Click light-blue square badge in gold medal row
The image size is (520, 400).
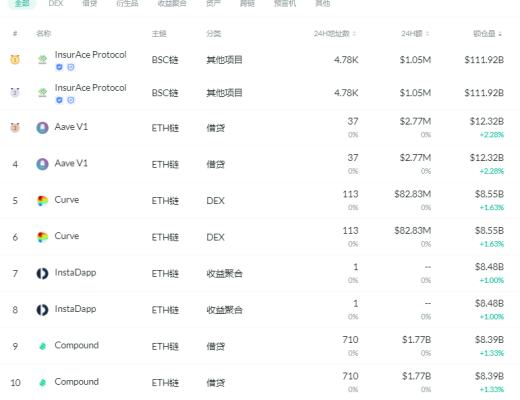71,67
